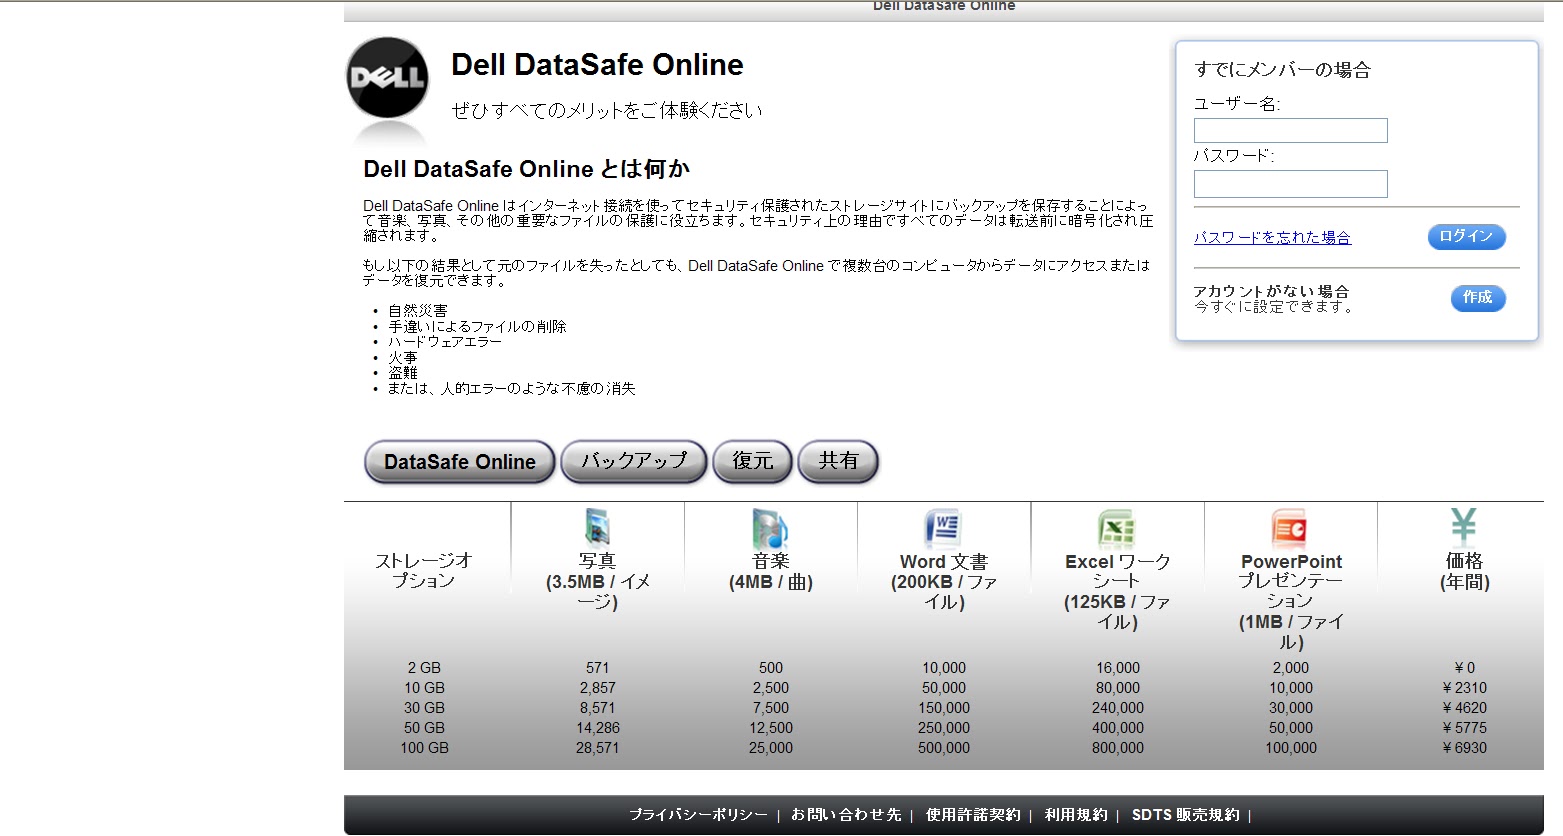This screenshot has height=836, width=1563.
Task: Click the ¥ 5775 price cell
Action: click(x=1464, y=728)
